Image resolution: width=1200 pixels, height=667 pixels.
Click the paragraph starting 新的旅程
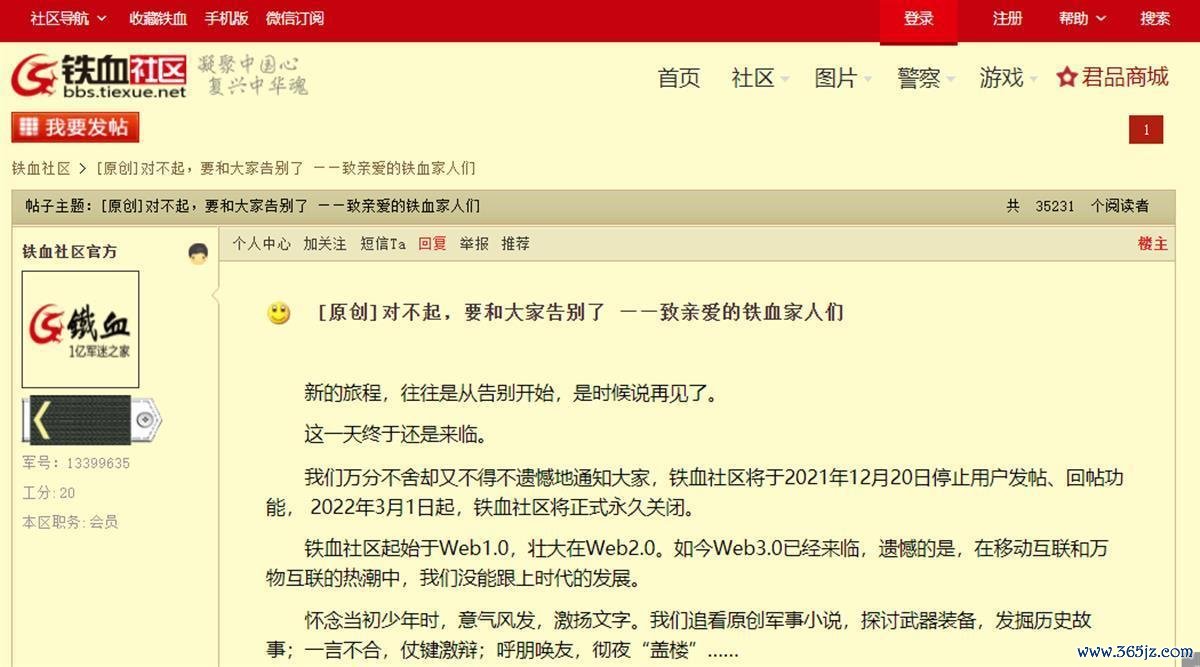pyautogui.click(x=511, y=393)
